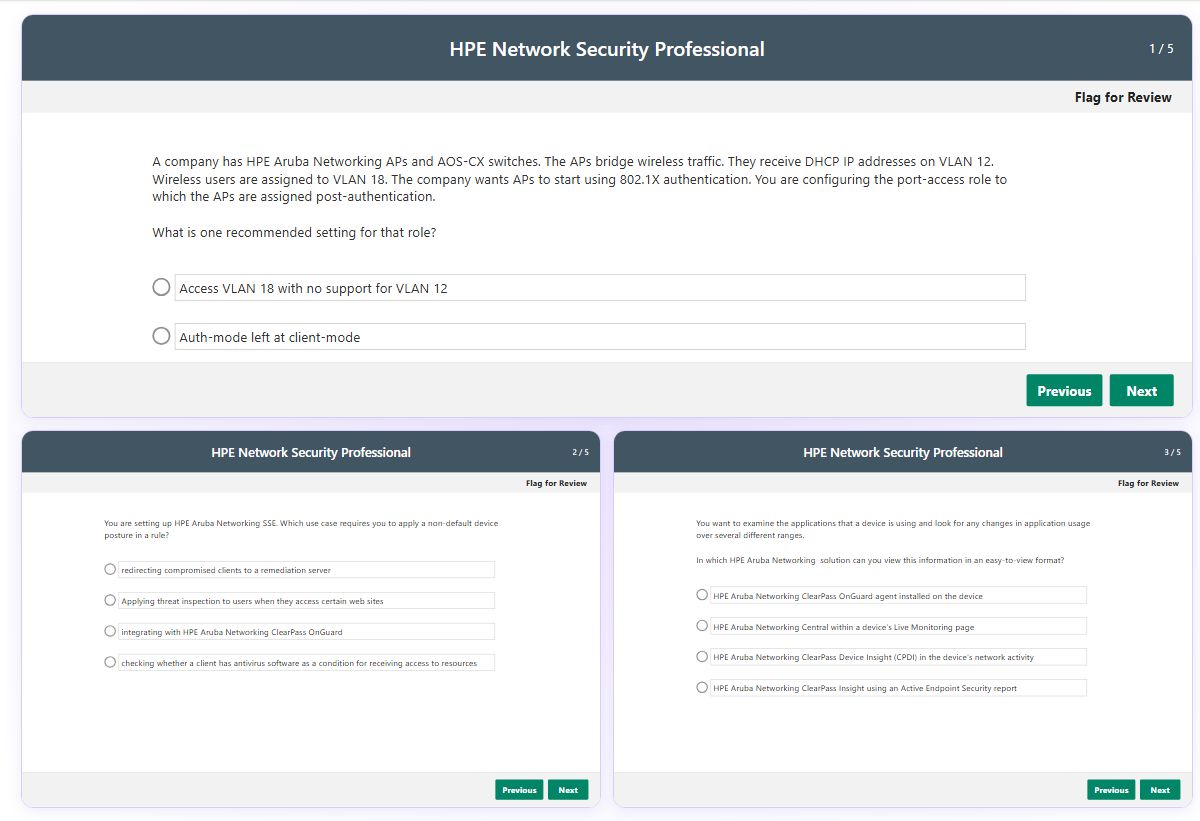Screen dimensions: 1200x821
Task: Select radio 'Access VLAN 18 with no support for VLAN 12'
Action: point(161,287)
